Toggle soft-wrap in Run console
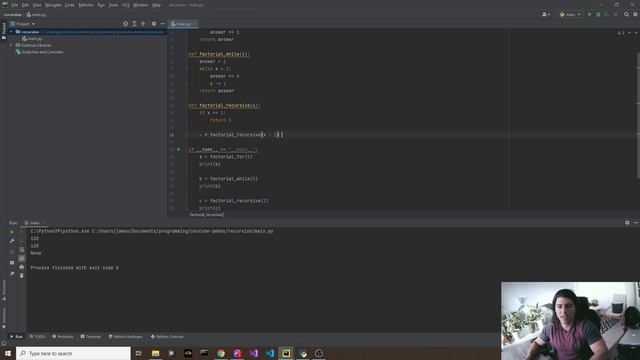 22,250
